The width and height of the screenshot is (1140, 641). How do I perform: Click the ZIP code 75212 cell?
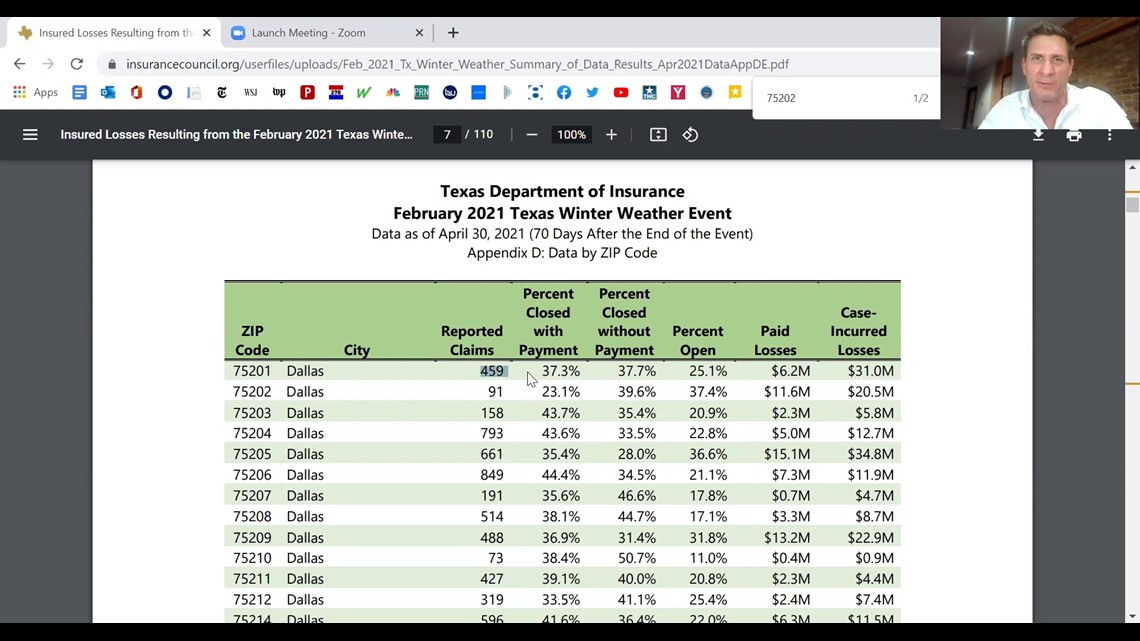pyautogui.click(x=252, y=600)
